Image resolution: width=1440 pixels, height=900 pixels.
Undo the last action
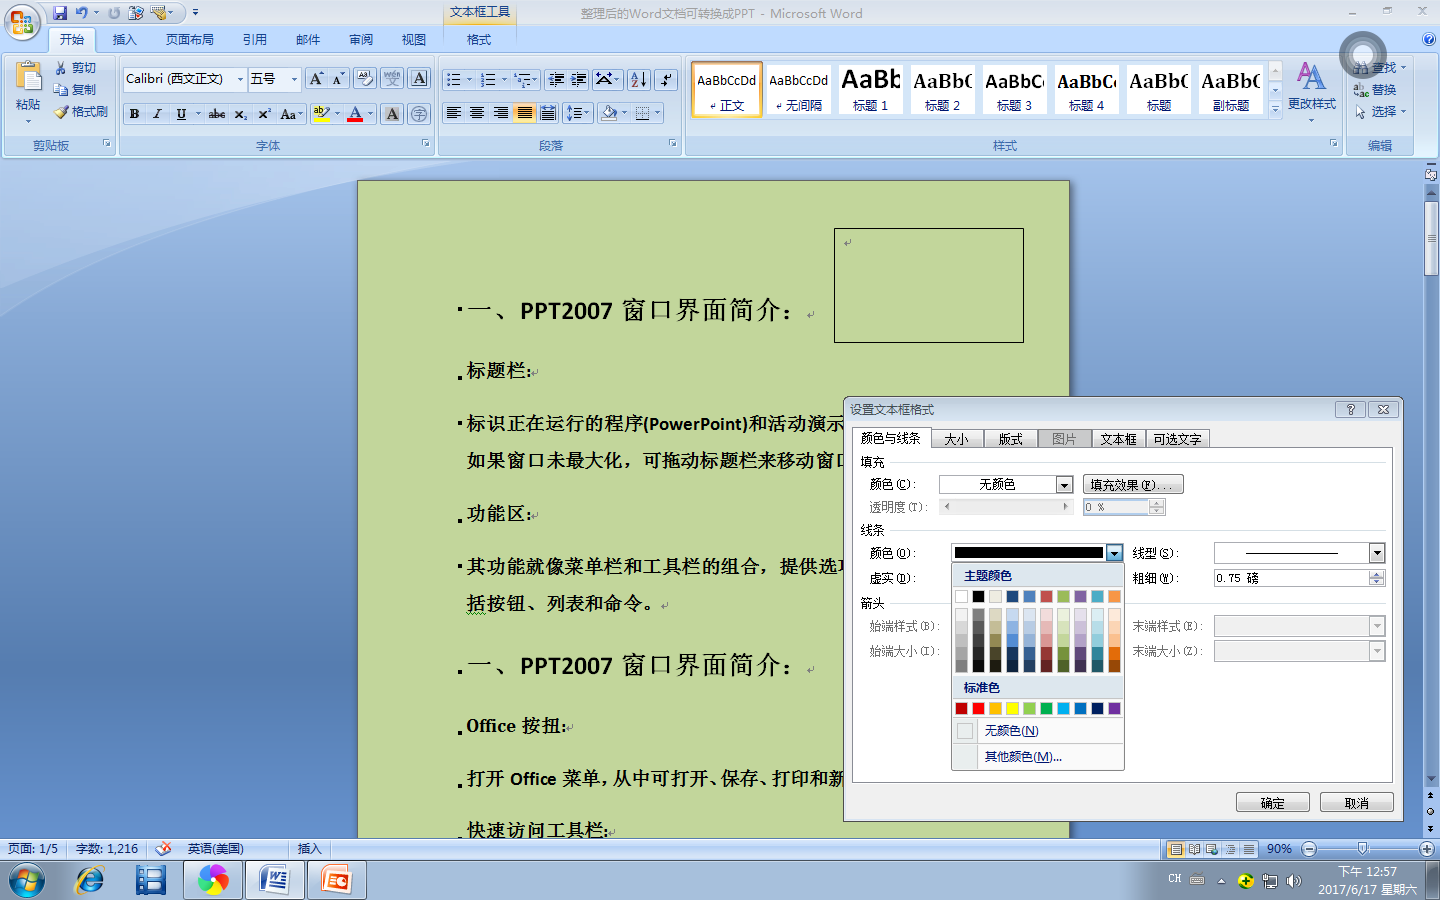click(x=82, y=13)
